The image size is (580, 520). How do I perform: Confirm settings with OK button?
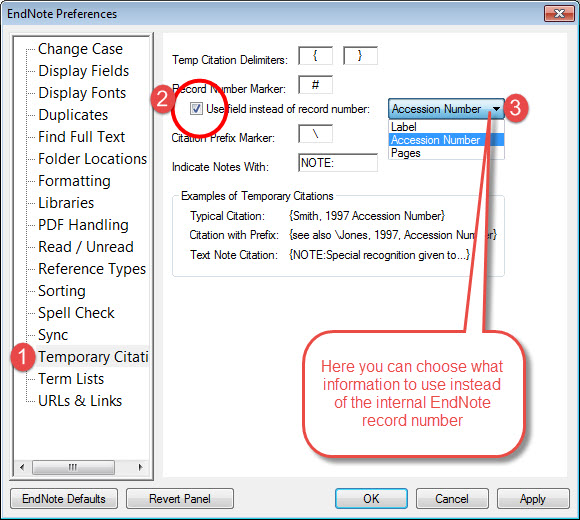[371, 499]
